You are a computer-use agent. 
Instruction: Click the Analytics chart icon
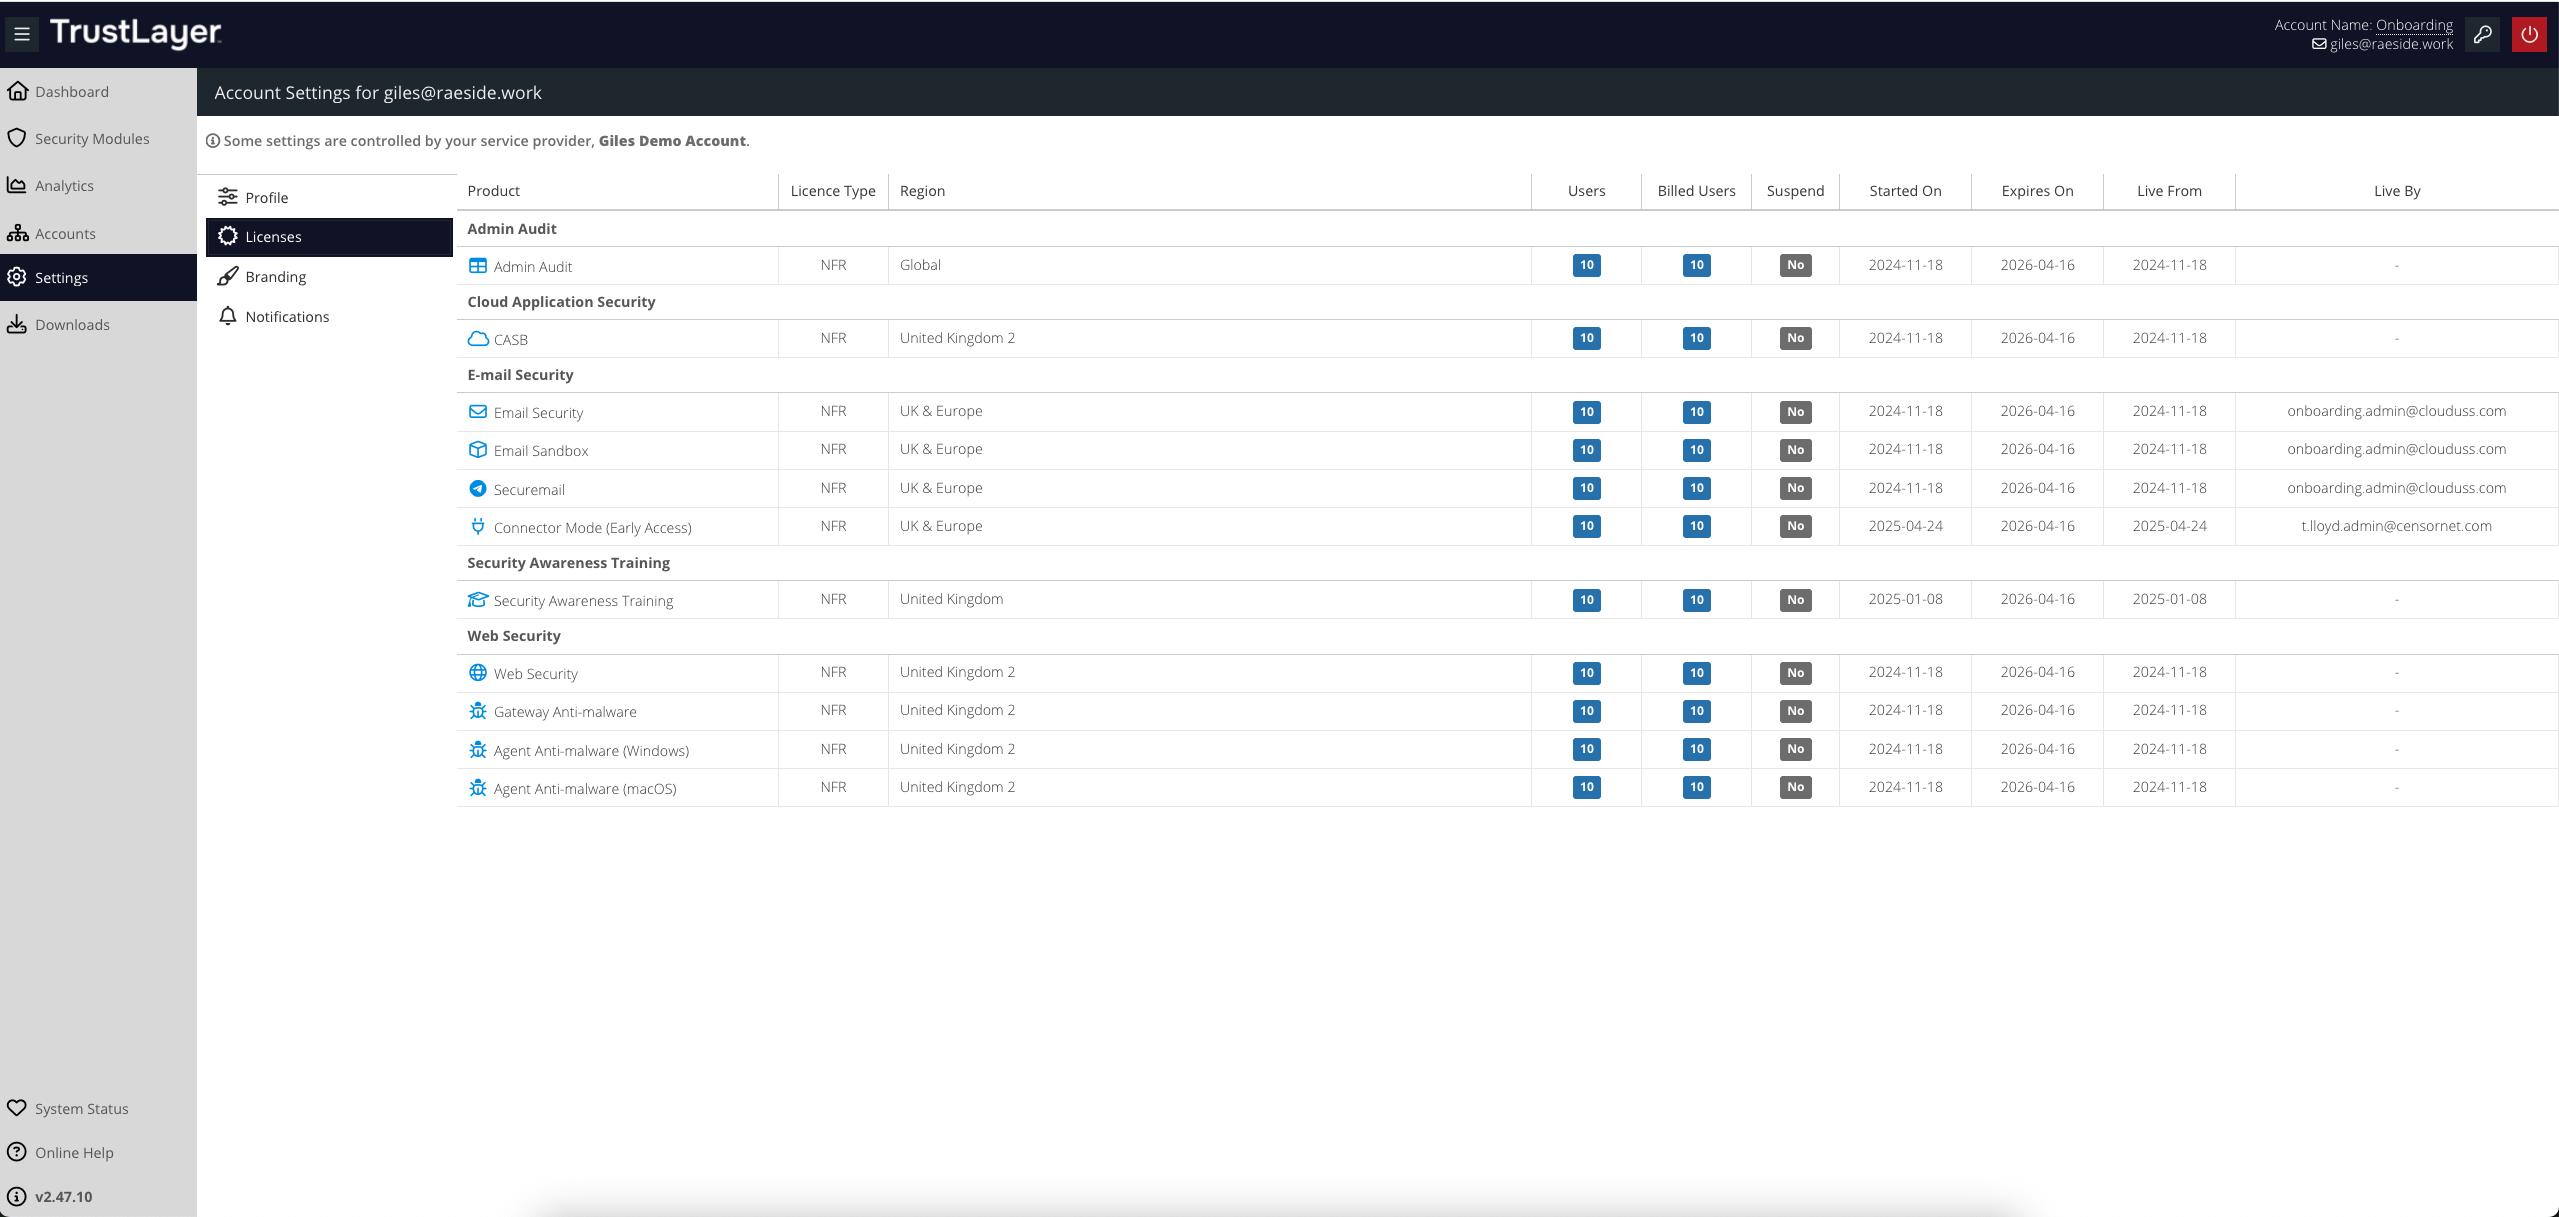click(17, 185)
